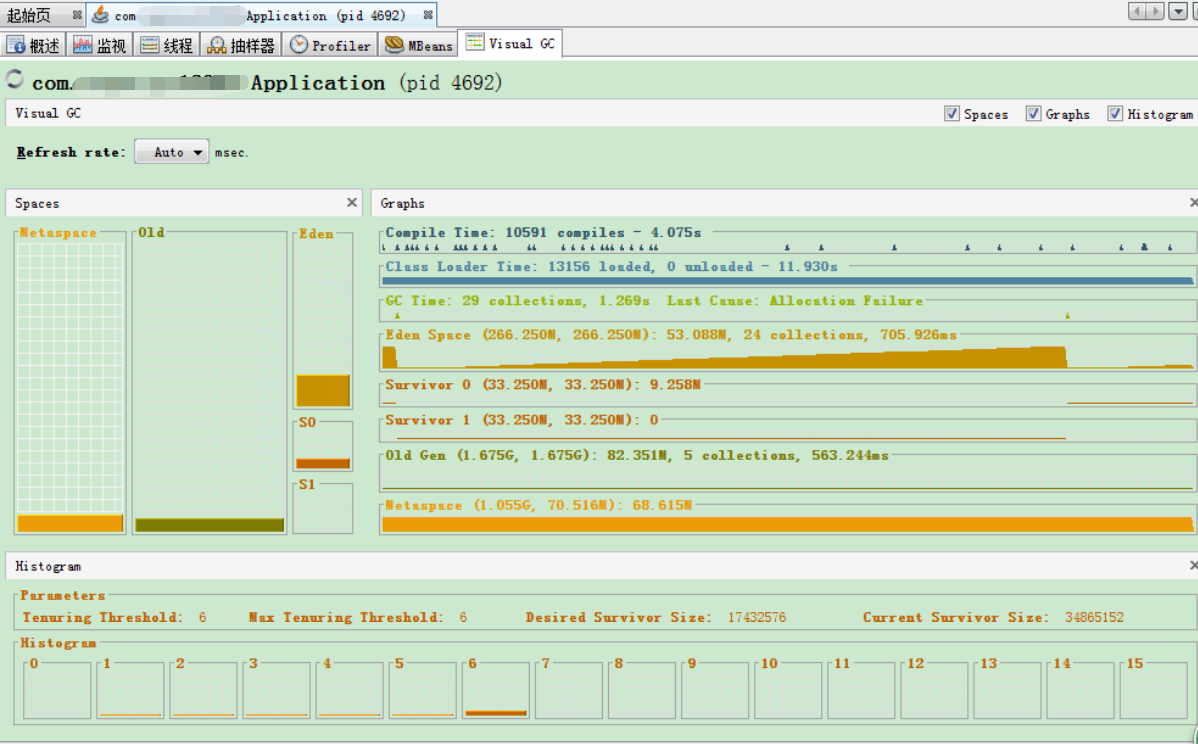Open the Refresh rate Auto dropdown

172,152
